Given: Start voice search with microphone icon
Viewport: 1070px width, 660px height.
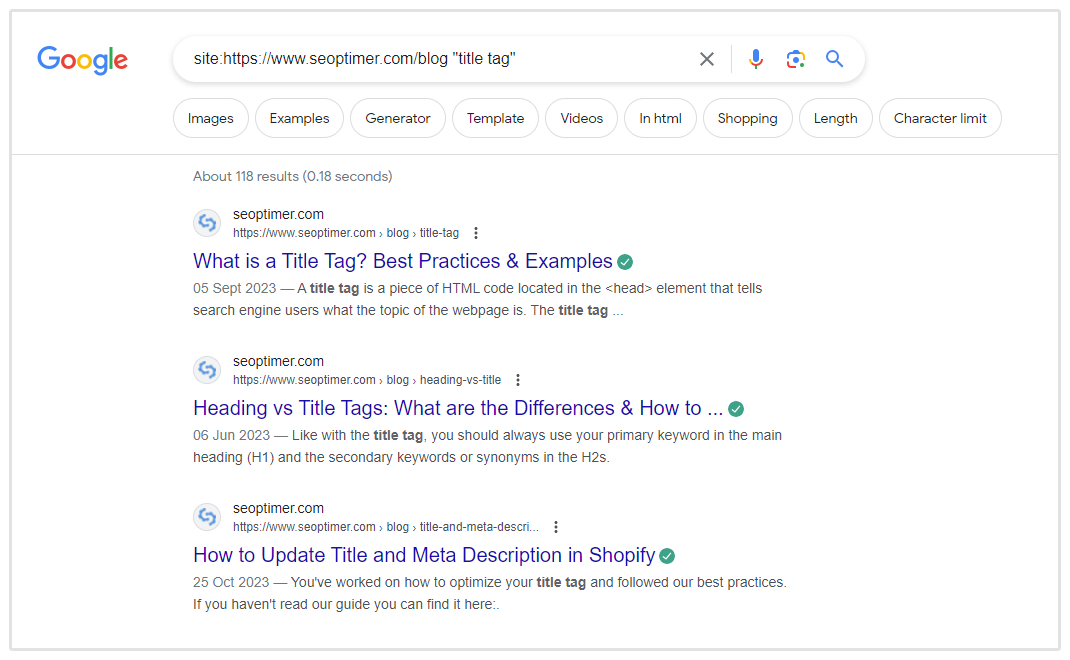Looking at the screenshot, I should [x=756, y=59].
